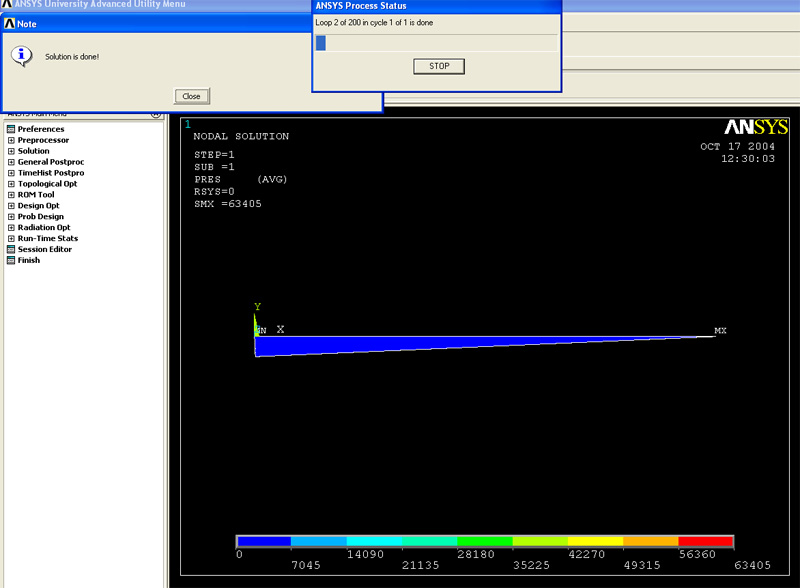
Task: Click the "X" axis label
Action: click(x=280, y=330)
